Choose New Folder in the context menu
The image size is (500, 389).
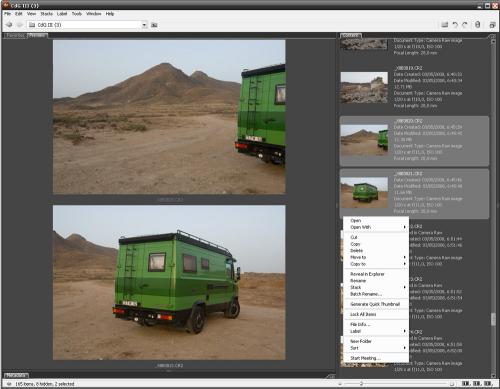(376, 341)
